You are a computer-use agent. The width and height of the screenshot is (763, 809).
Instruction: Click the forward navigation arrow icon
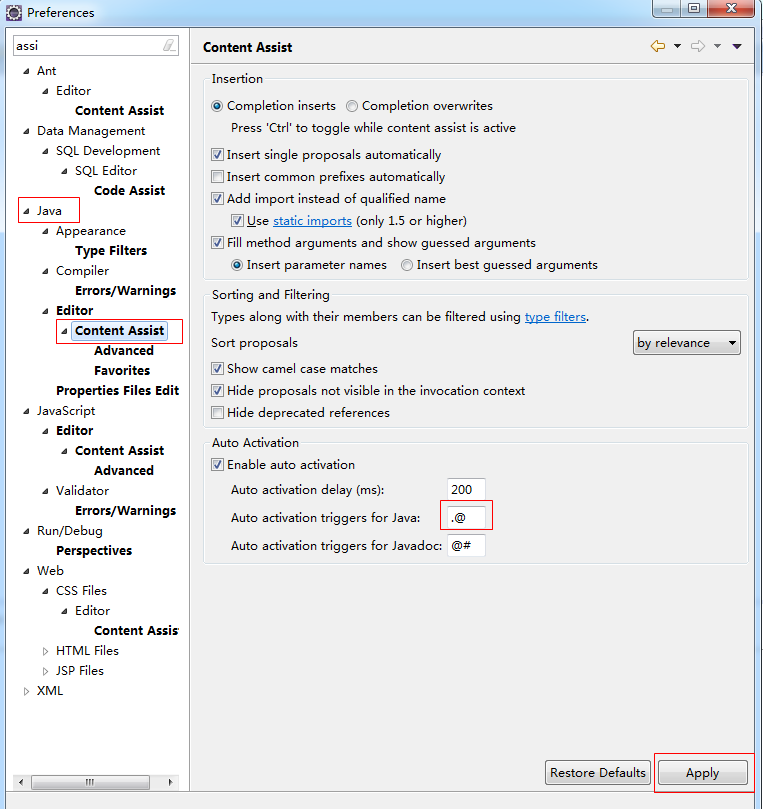[x=698, y=46]
